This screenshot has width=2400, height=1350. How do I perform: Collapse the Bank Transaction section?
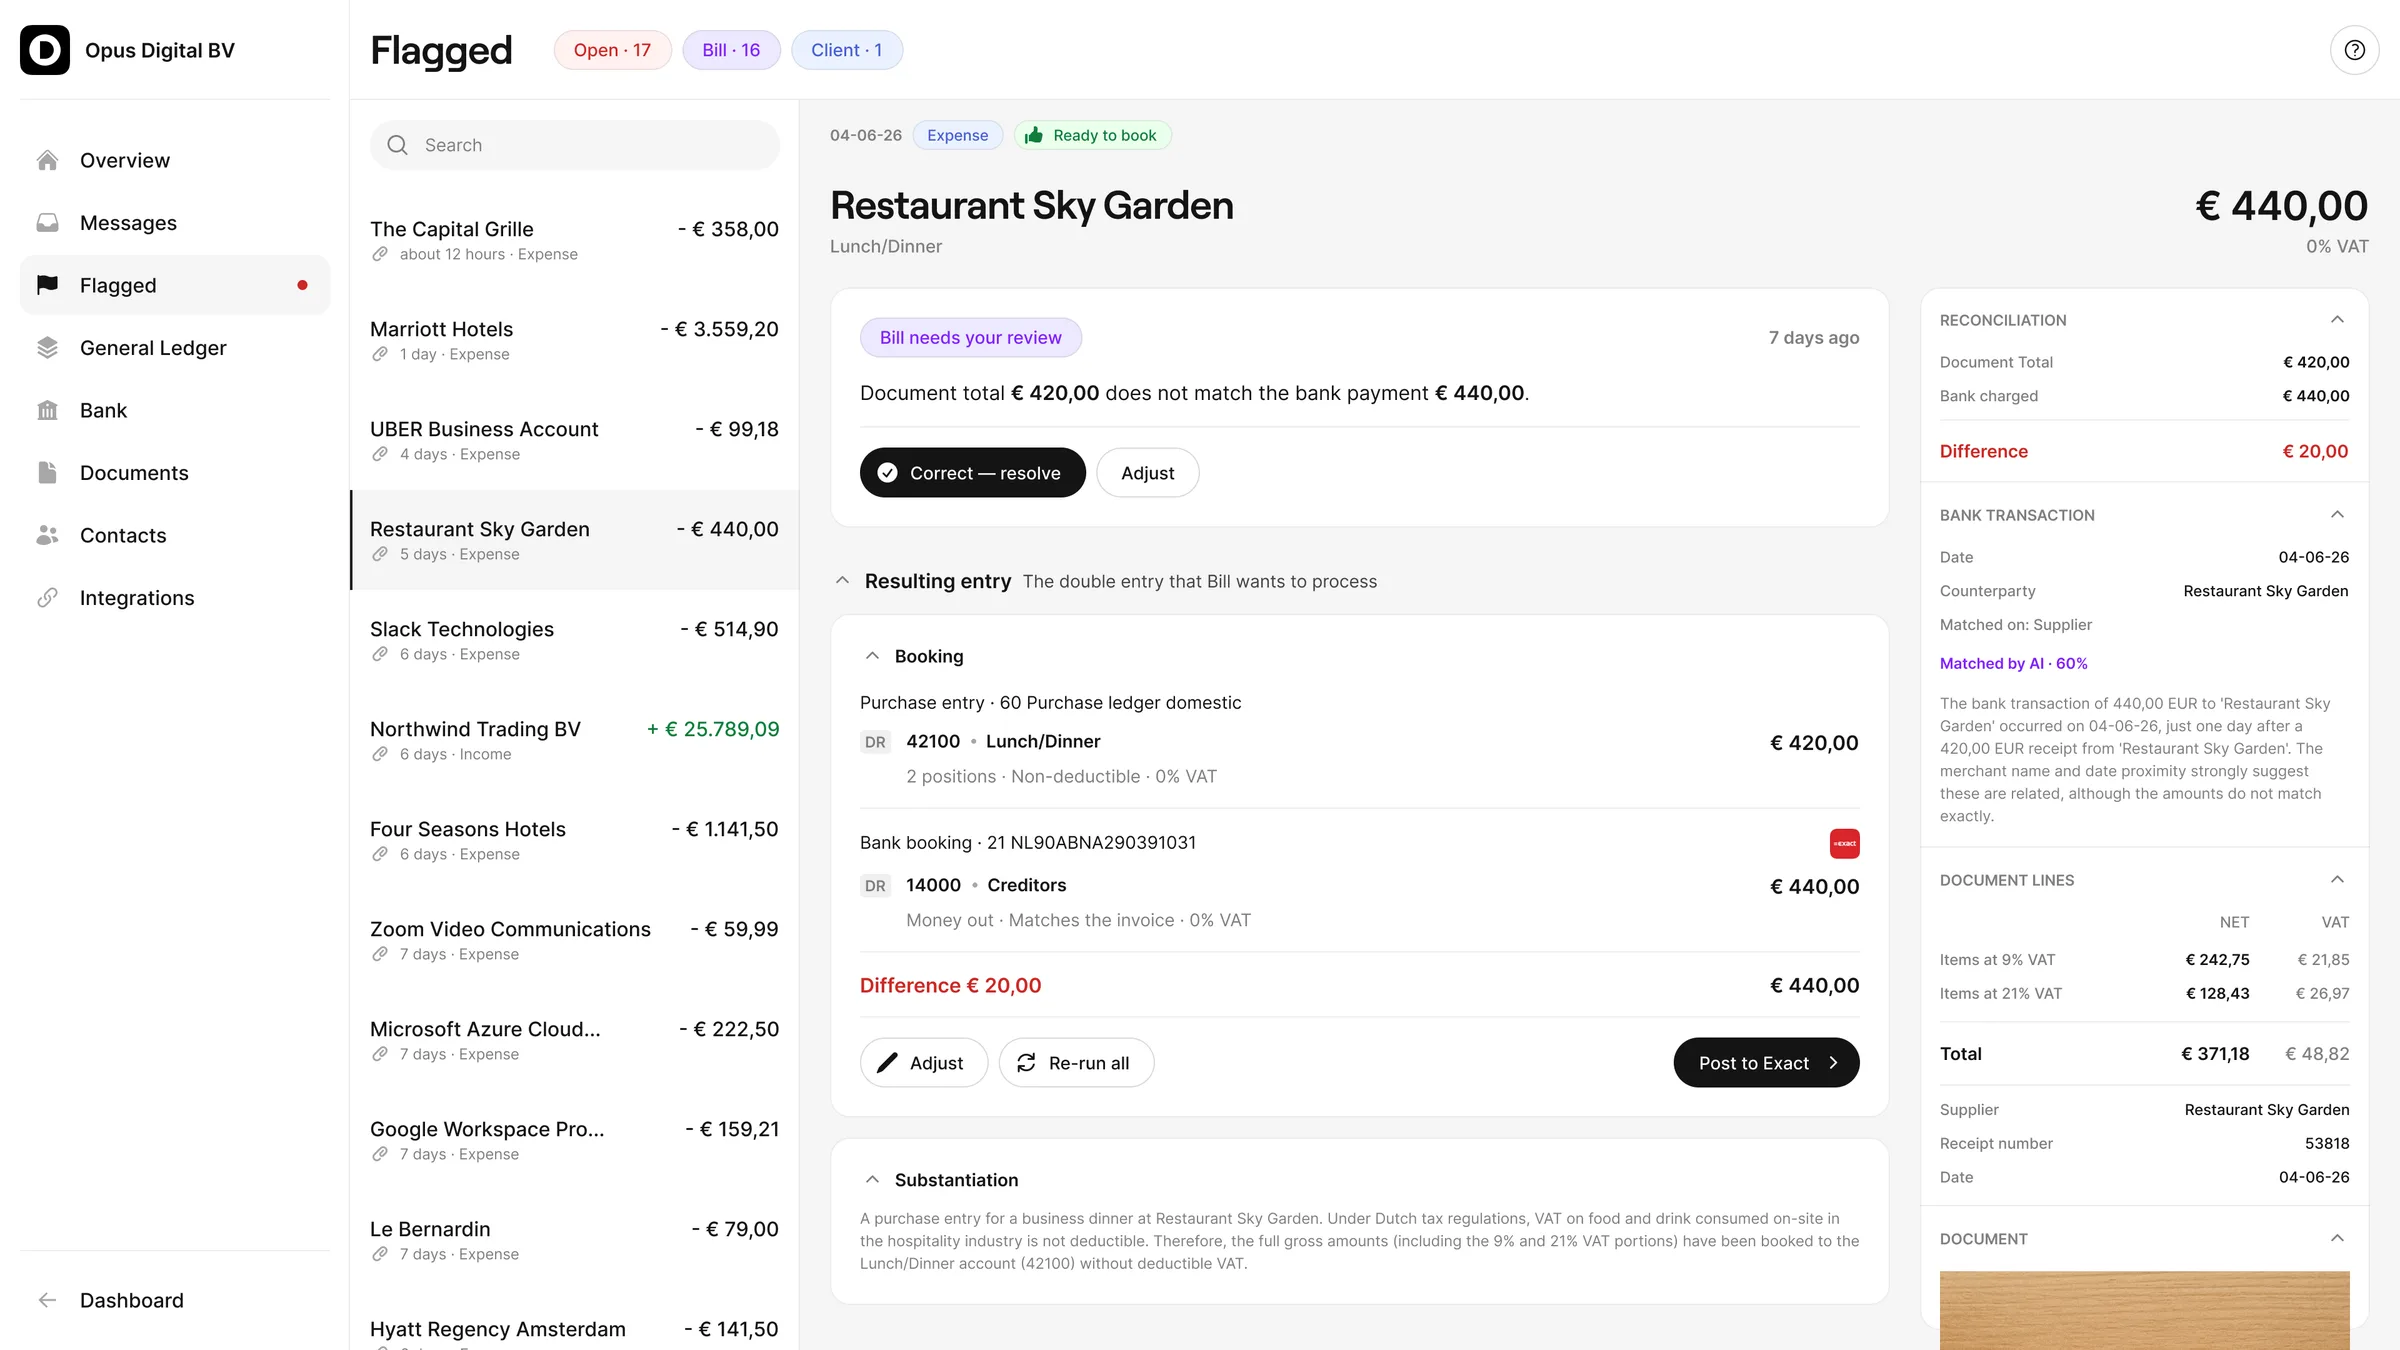(x=2337, y=515)
